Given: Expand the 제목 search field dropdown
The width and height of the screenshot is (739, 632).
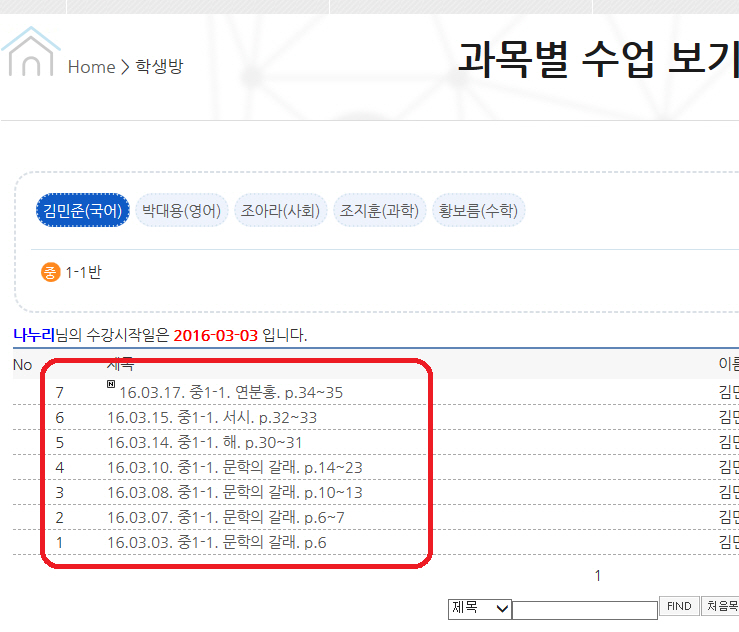Looking at the screenshot, I should pos(480,608).
